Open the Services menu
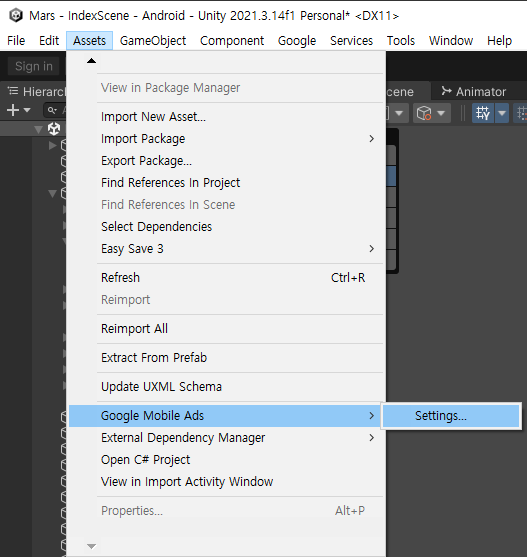This screenshot has width=527, height=557. (352, 41)
